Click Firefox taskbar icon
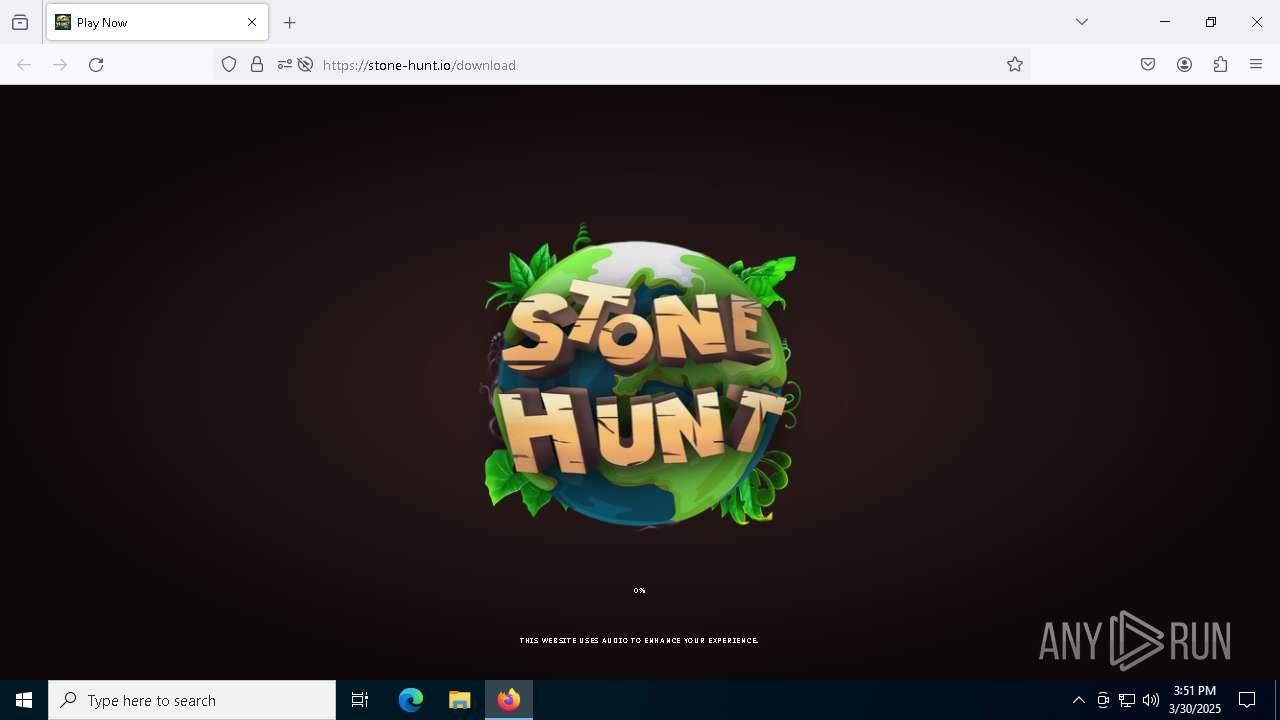Image resolution: width=1280 pixels, height=720 pixels. 509,700
